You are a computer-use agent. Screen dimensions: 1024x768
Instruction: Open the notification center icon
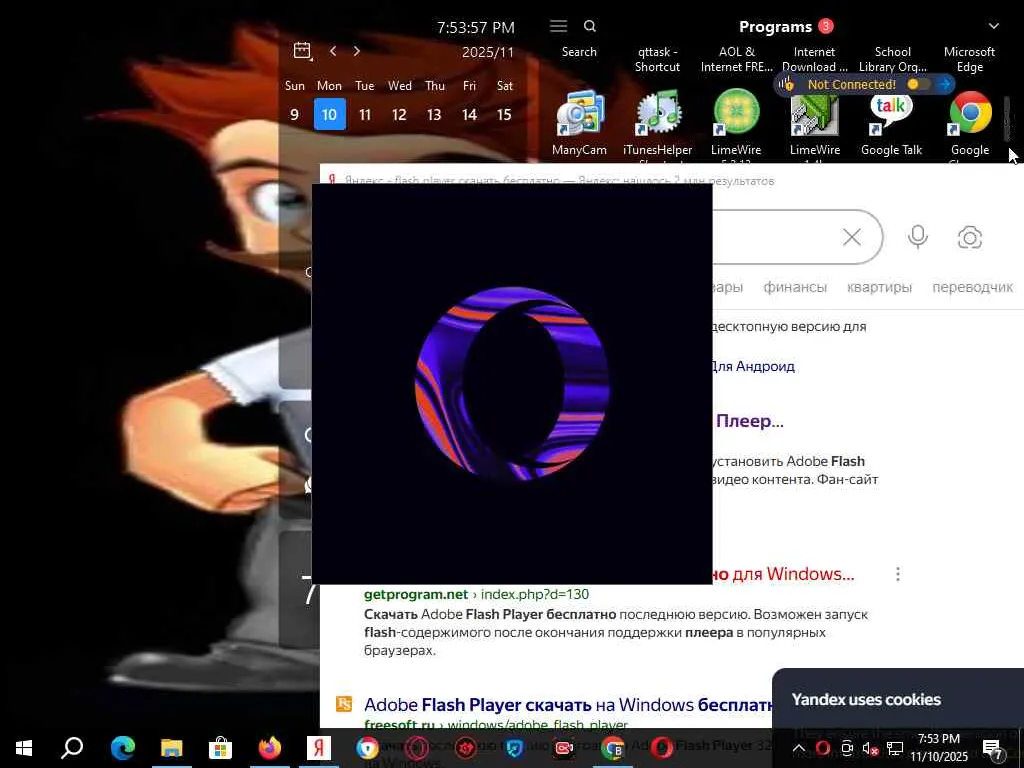(993, 749)
